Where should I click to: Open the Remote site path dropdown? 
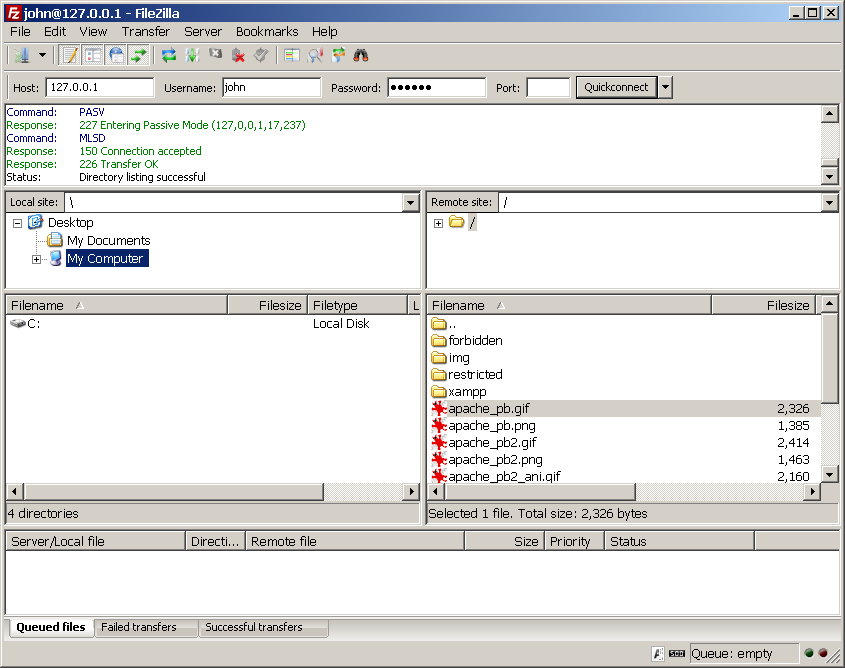pos(828,203)
